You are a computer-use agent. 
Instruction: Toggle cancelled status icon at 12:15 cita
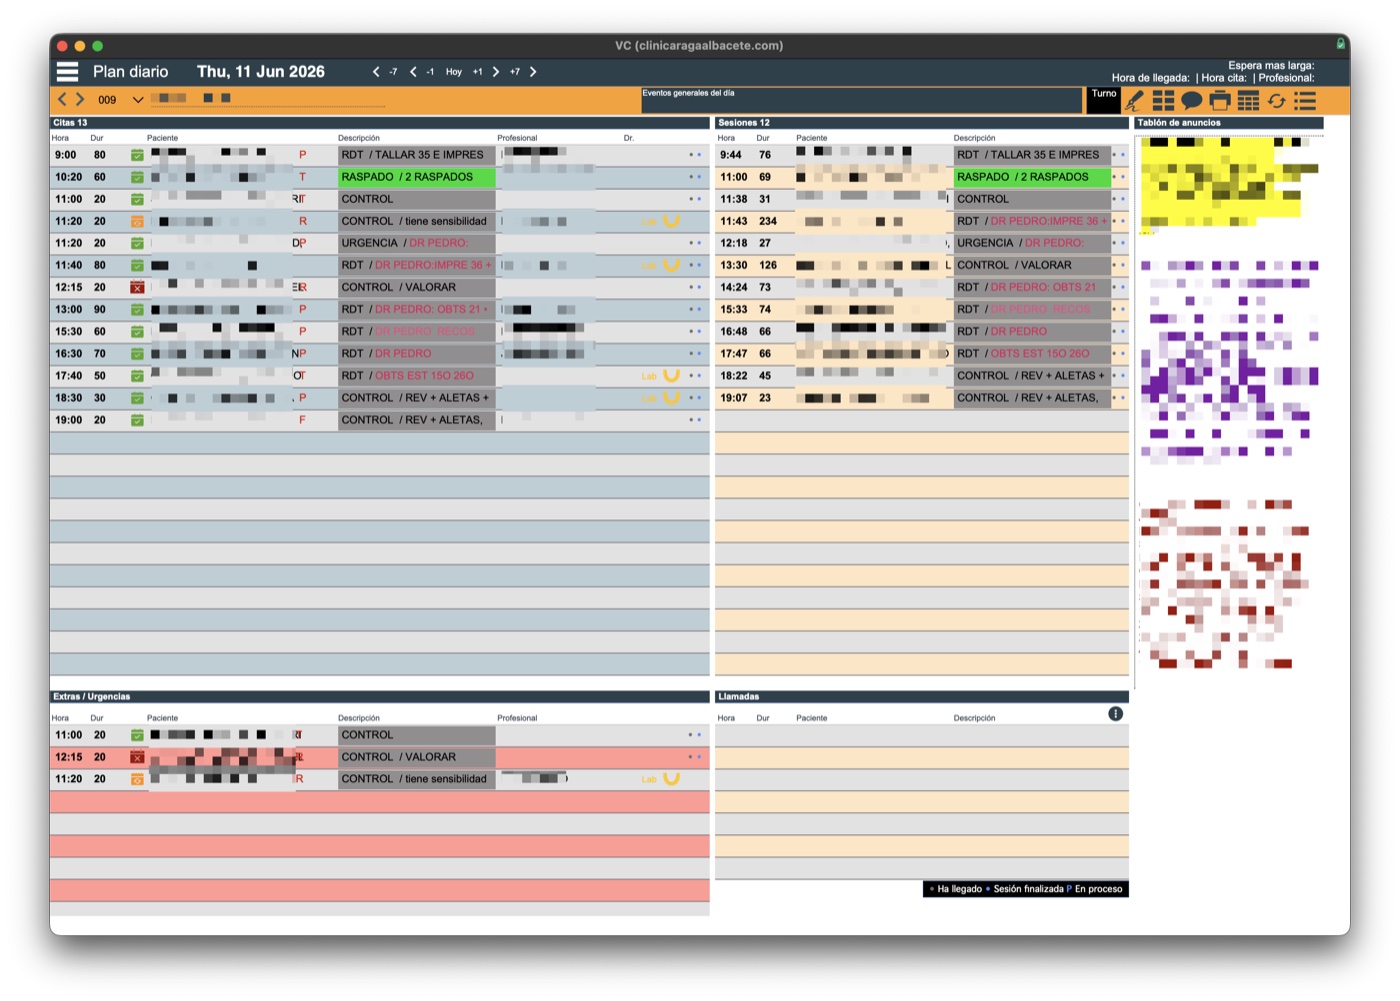pos(137,287)
